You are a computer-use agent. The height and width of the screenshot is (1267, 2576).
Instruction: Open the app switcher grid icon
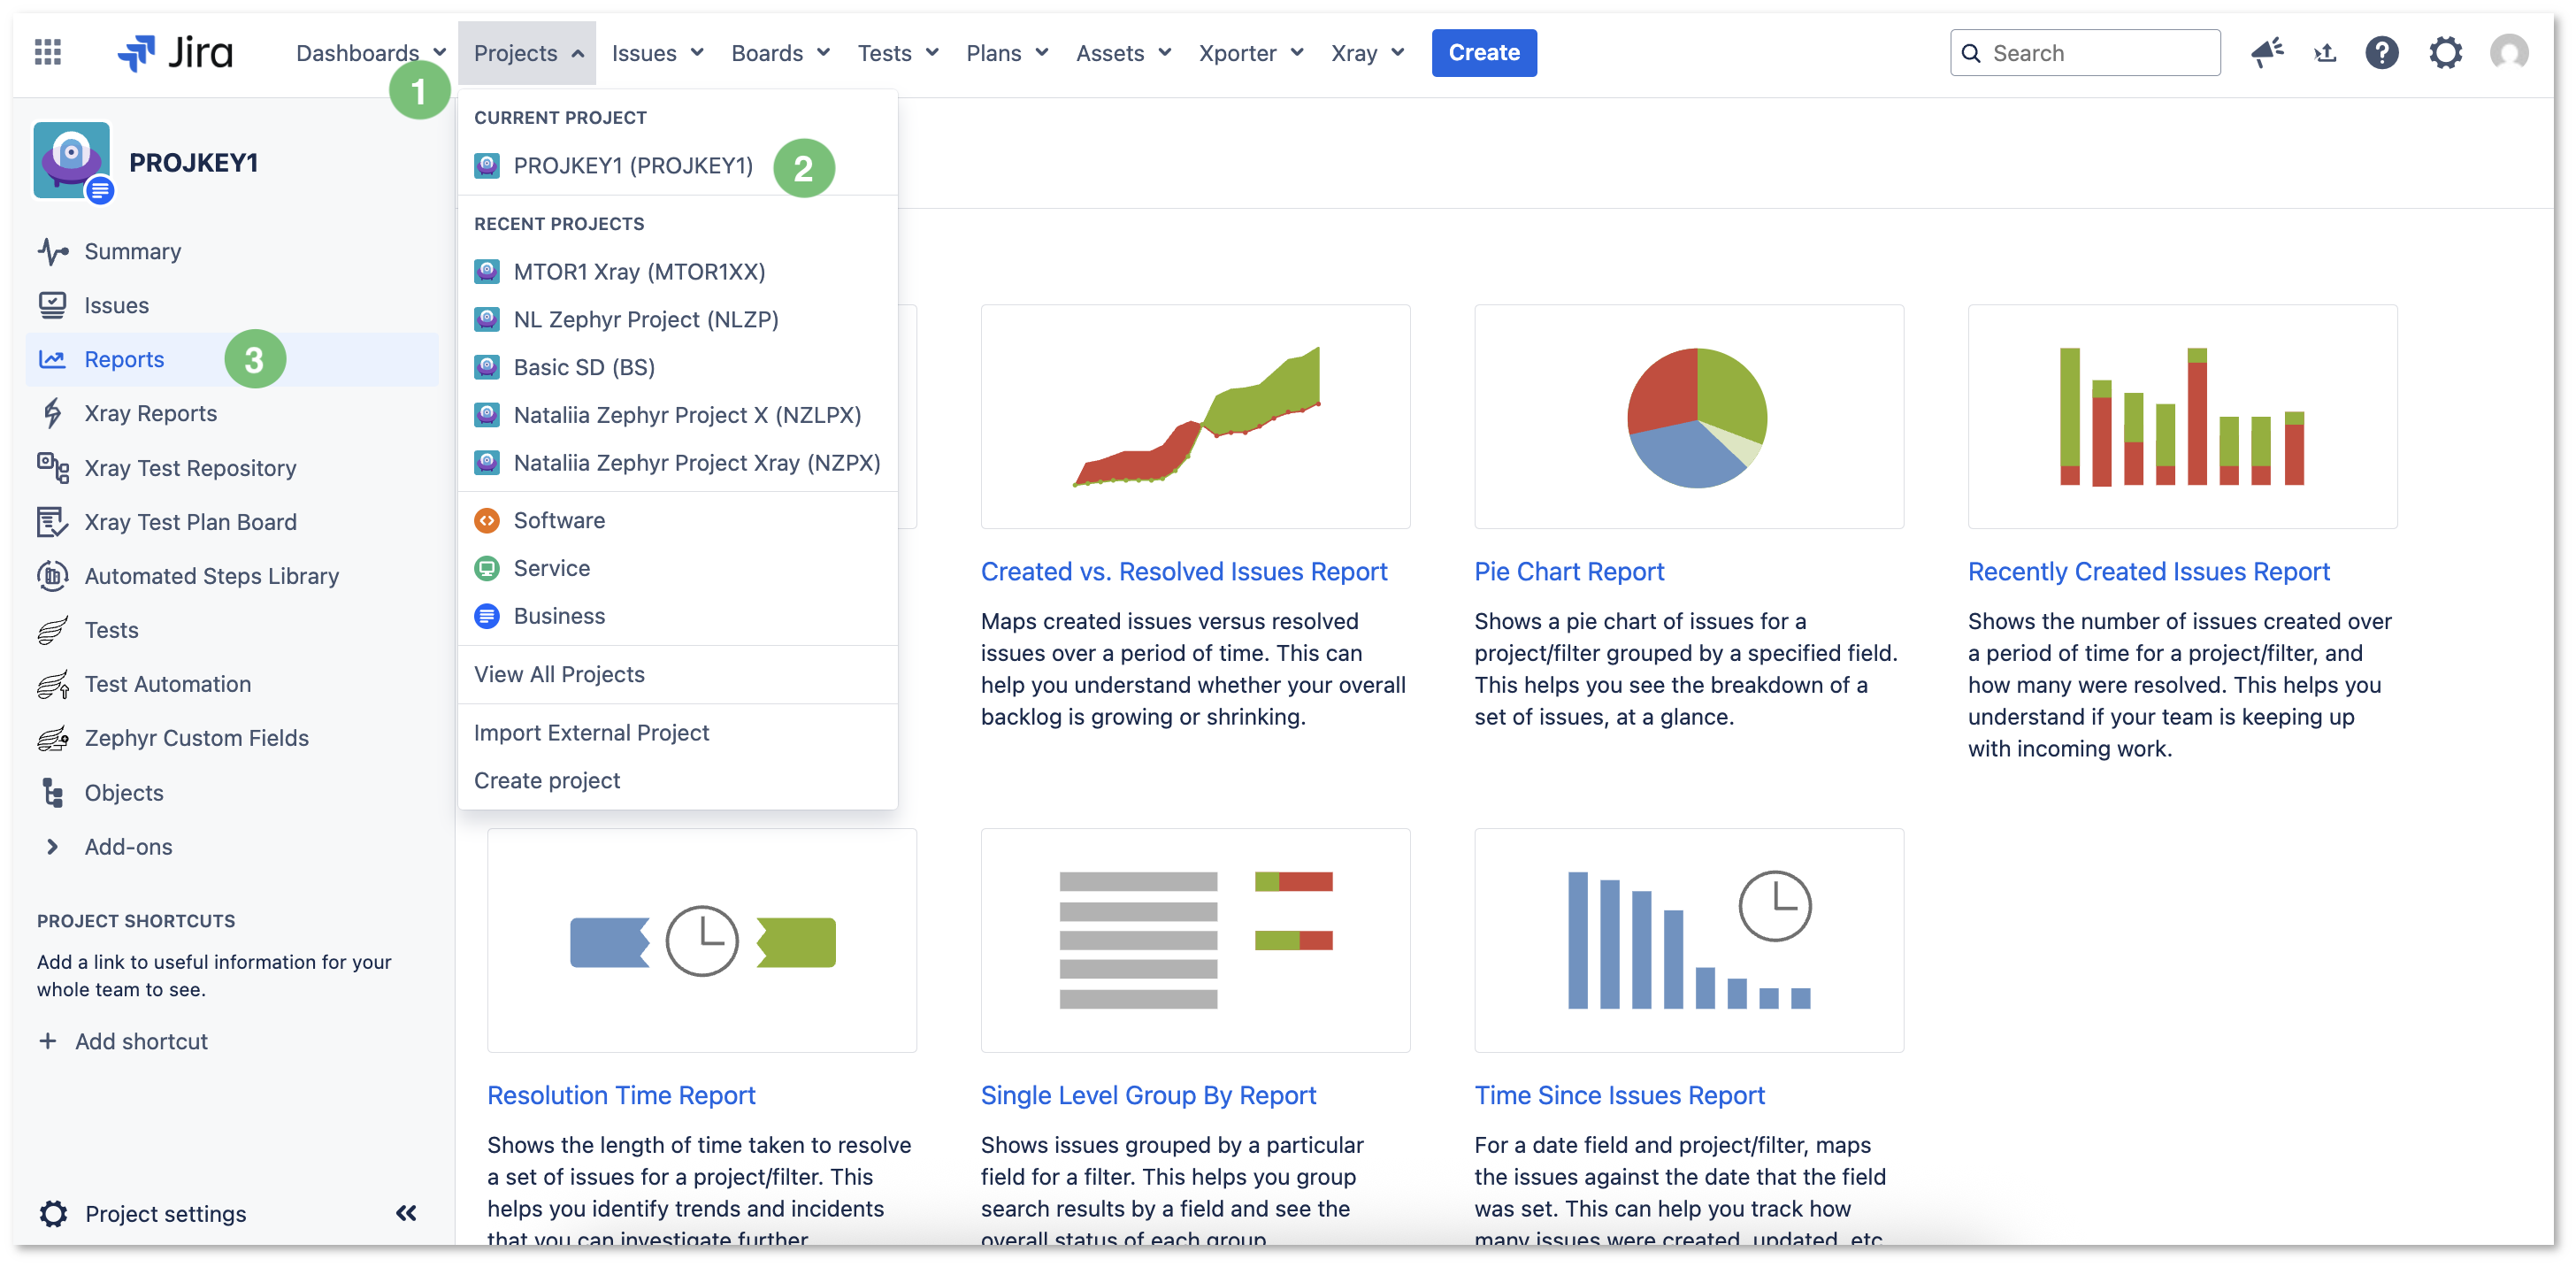48,52
